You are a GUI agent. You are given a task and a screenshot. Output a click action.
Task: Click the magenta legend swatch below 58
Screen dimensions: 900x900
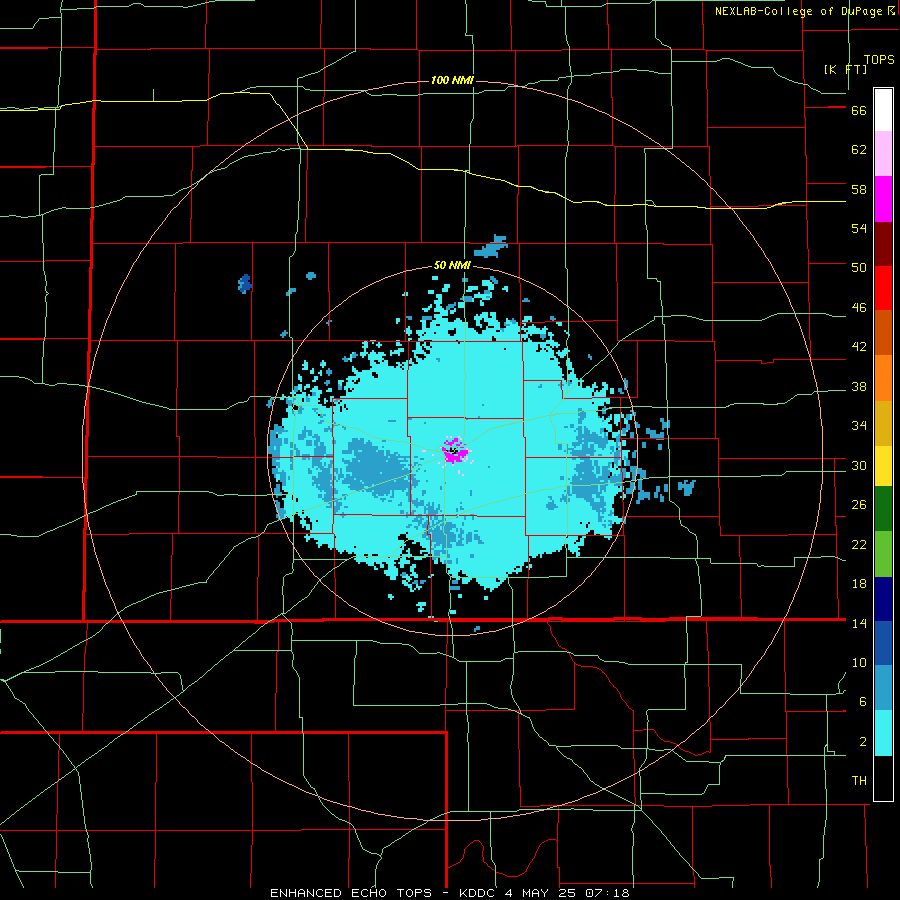(883, 199)
